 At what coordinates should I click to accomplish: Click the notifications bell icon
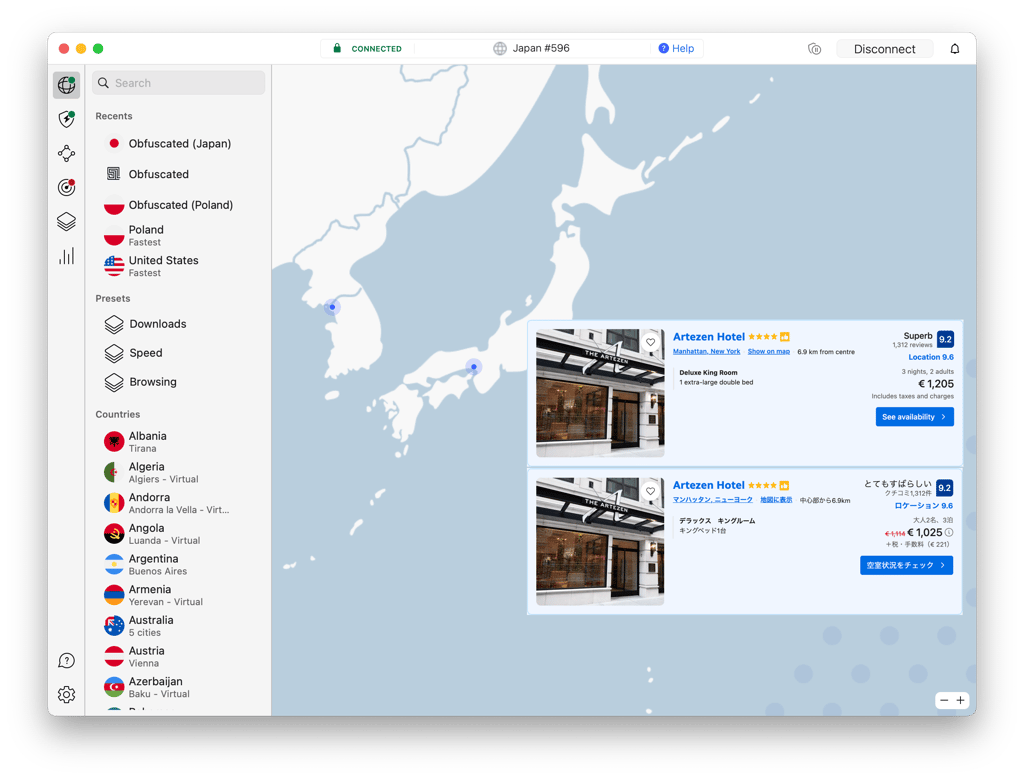955,49
